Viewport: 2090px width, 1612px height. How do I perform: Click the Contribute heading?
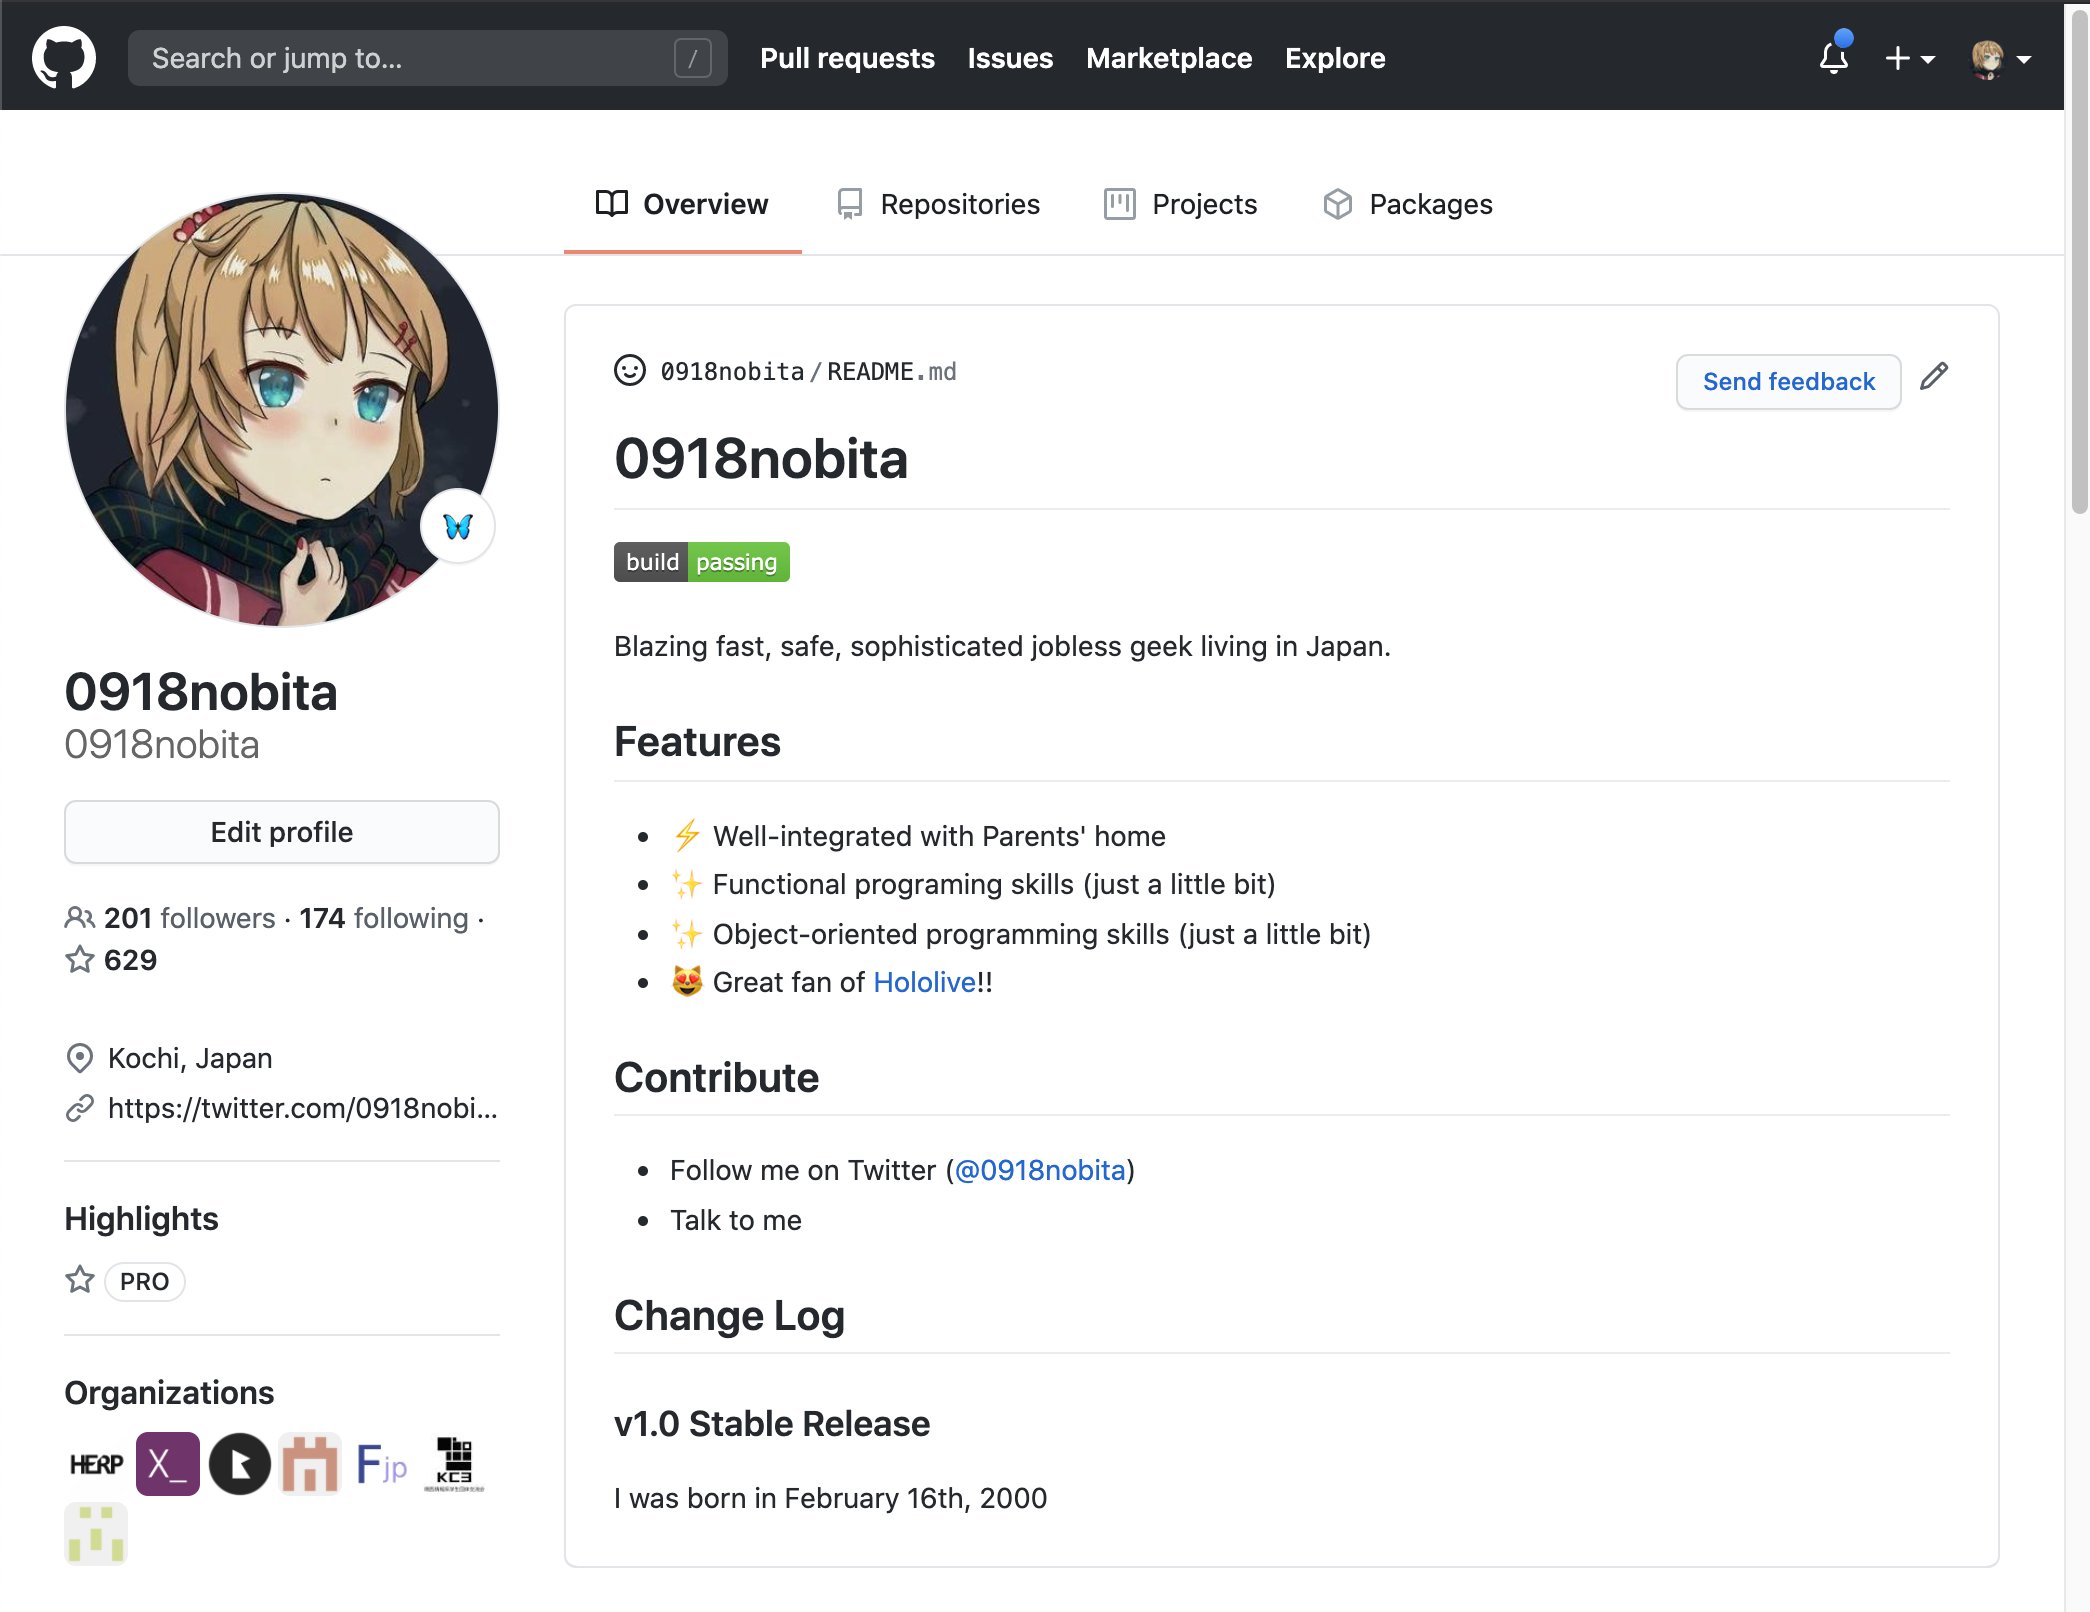pyautogui.click(x=716, y=1078)
